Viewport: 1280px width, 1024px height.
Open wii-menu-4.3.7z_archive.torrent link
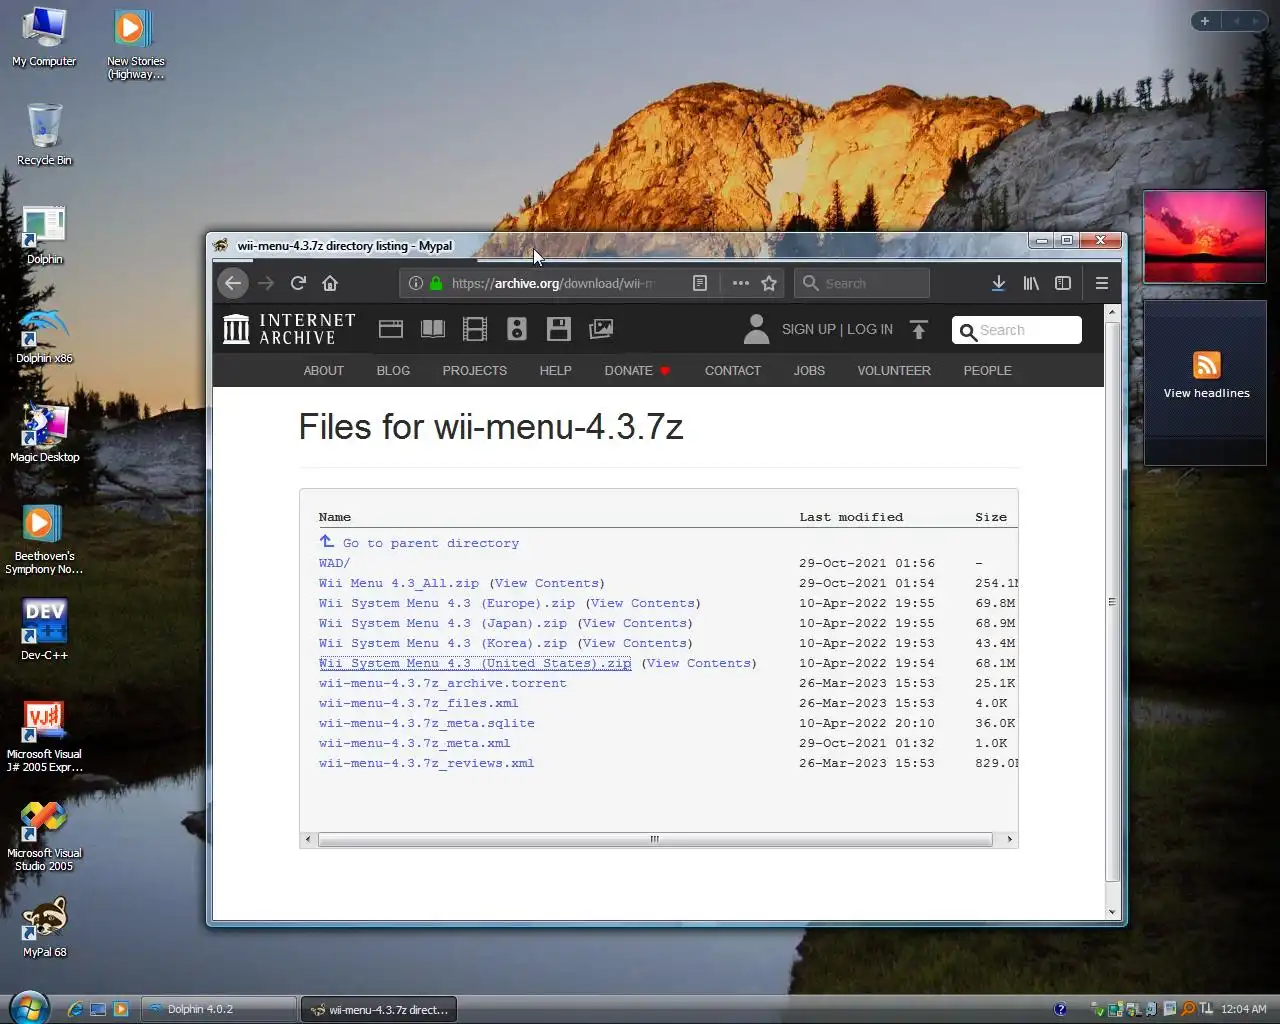[x=443, y=683]
